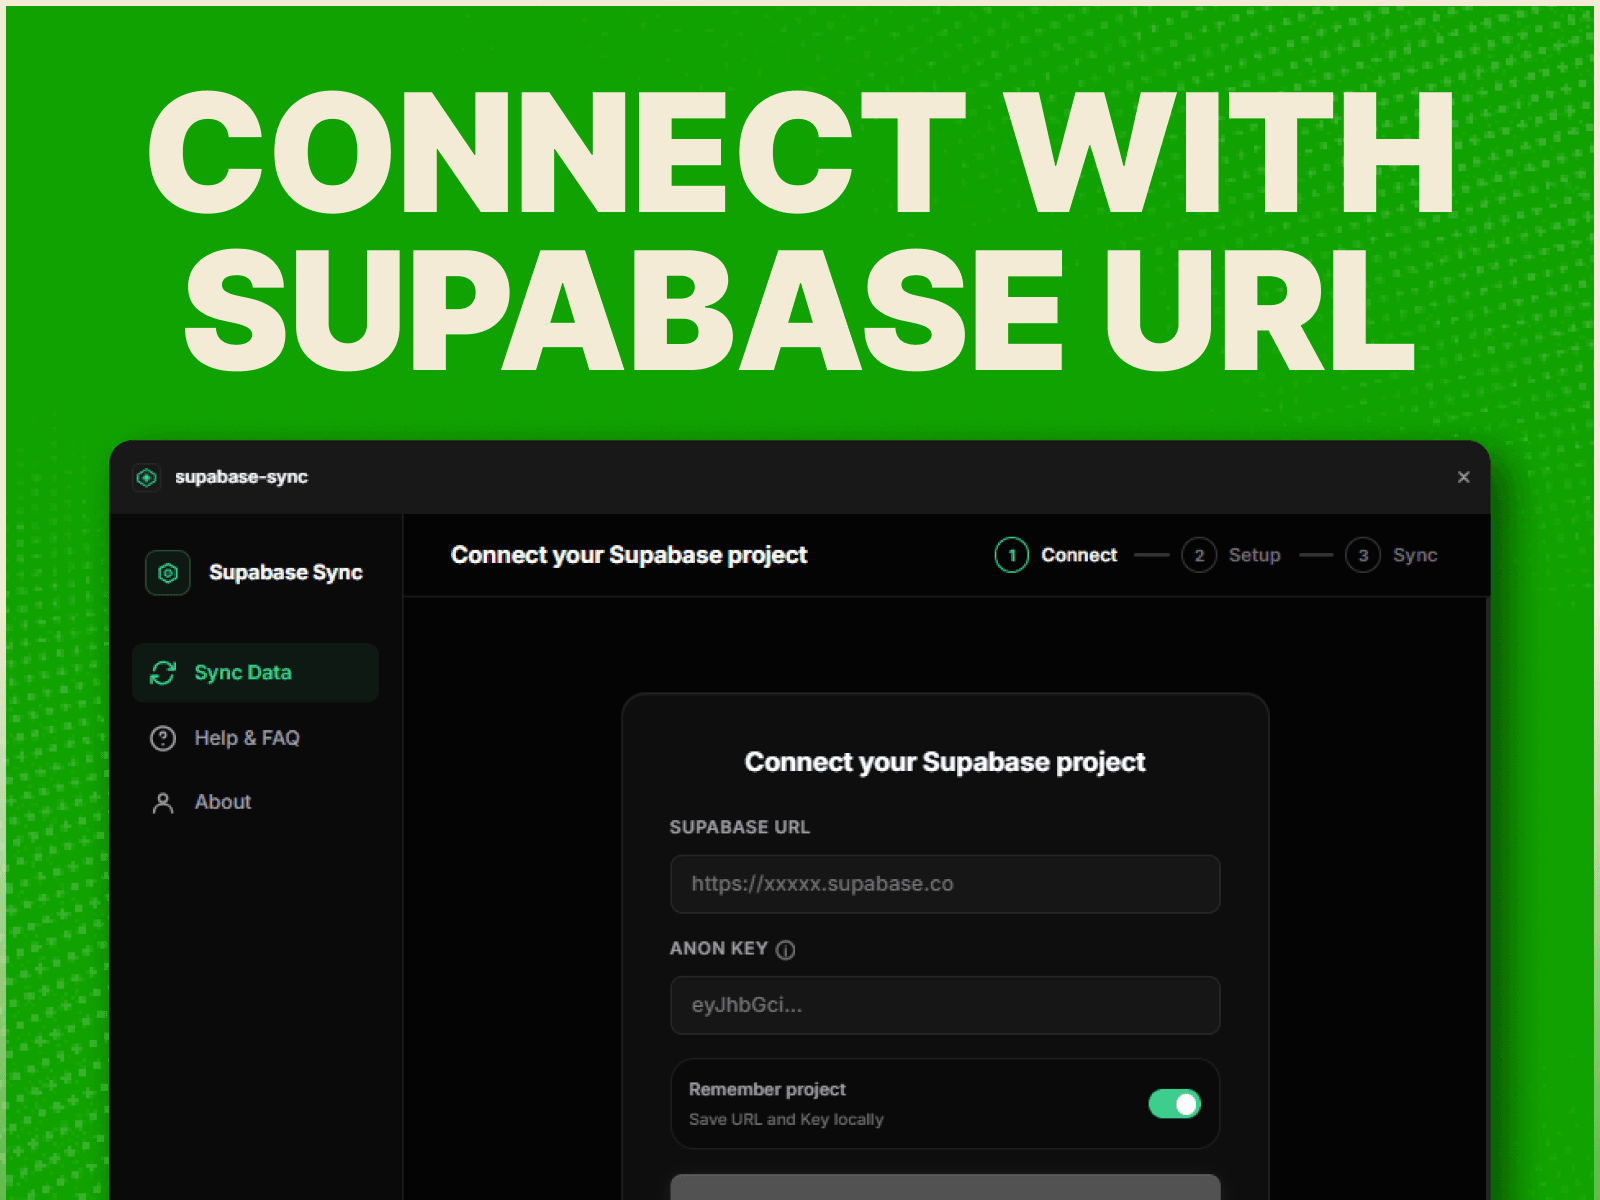Click the 'Supabase Sync' sidebar title text
This screenshot has width=1600, height=1200.
[x=286, y=573]
